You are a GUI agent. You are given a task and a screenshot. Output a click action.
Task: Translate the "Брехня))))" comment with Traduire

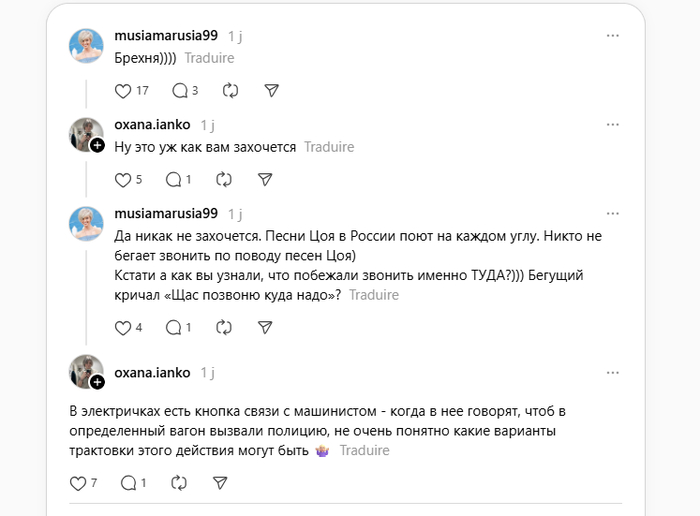point(209,58)
